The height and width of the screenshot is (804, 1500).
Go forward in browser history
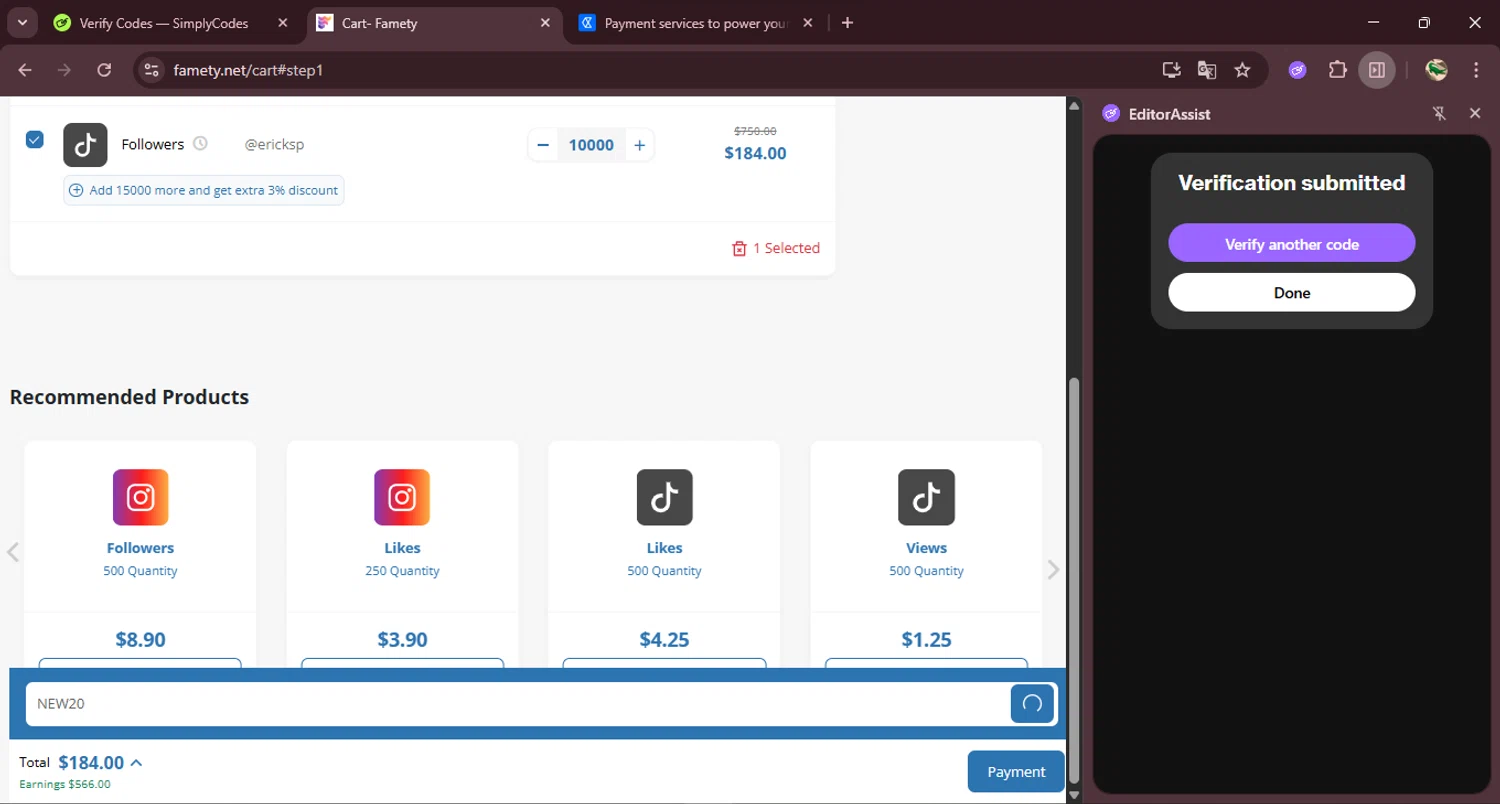pos(64,70)
